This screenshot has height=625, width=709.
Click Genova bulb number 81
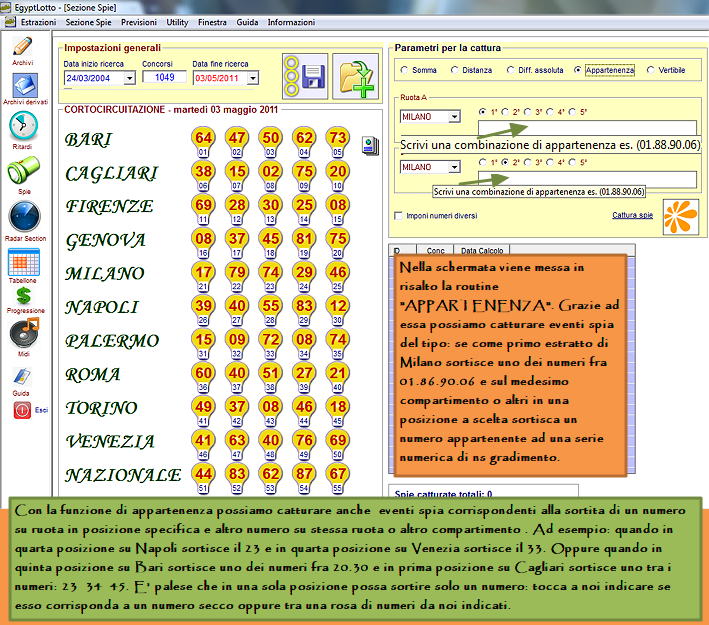coord(304,239)
